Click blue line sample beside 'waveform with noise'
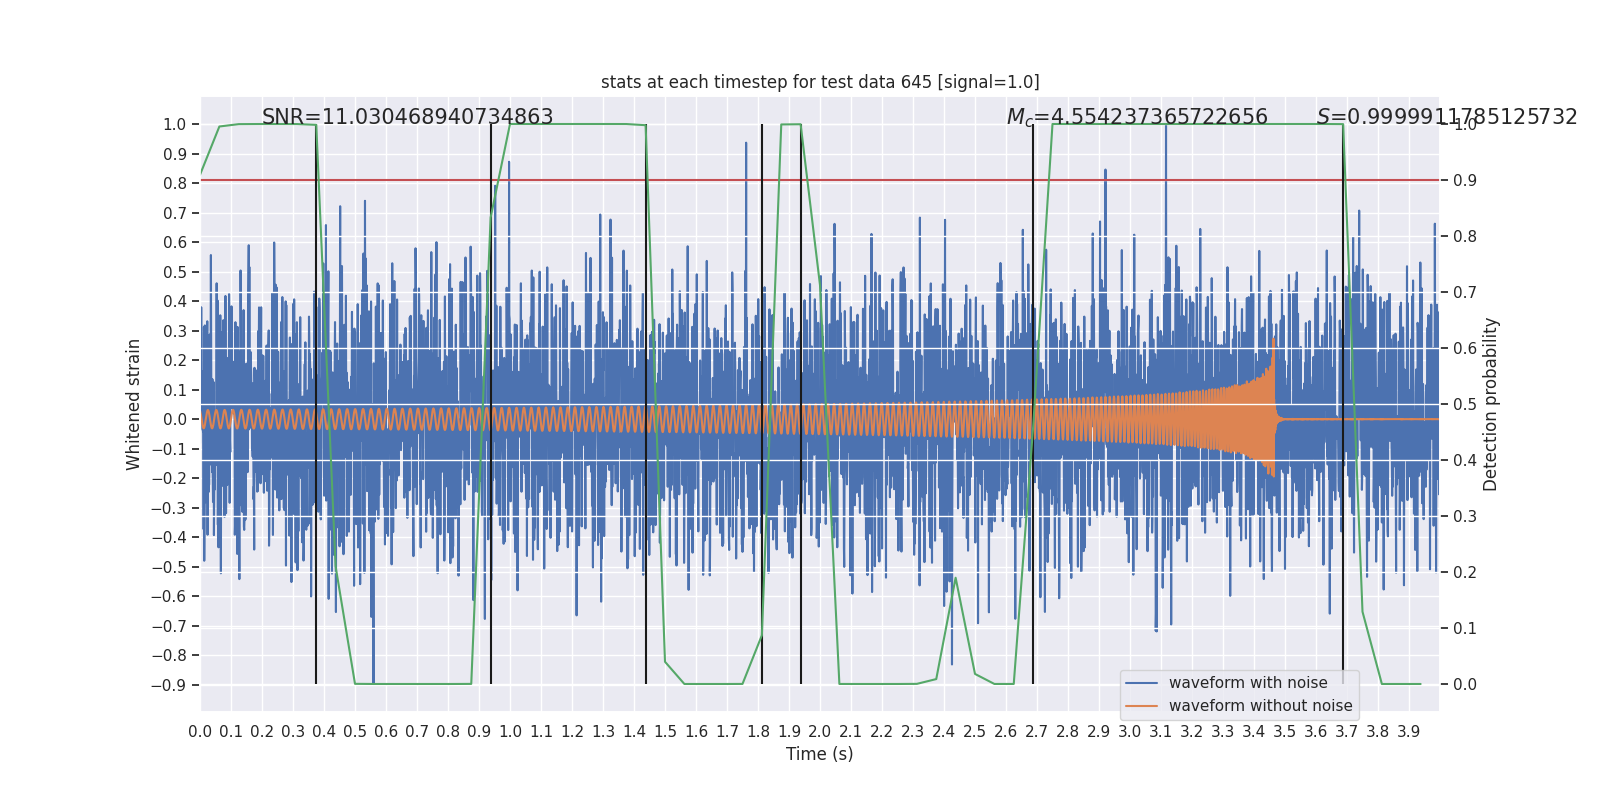The height and width of the screenshot is (800, 1600). click(x=1142, y=683)
